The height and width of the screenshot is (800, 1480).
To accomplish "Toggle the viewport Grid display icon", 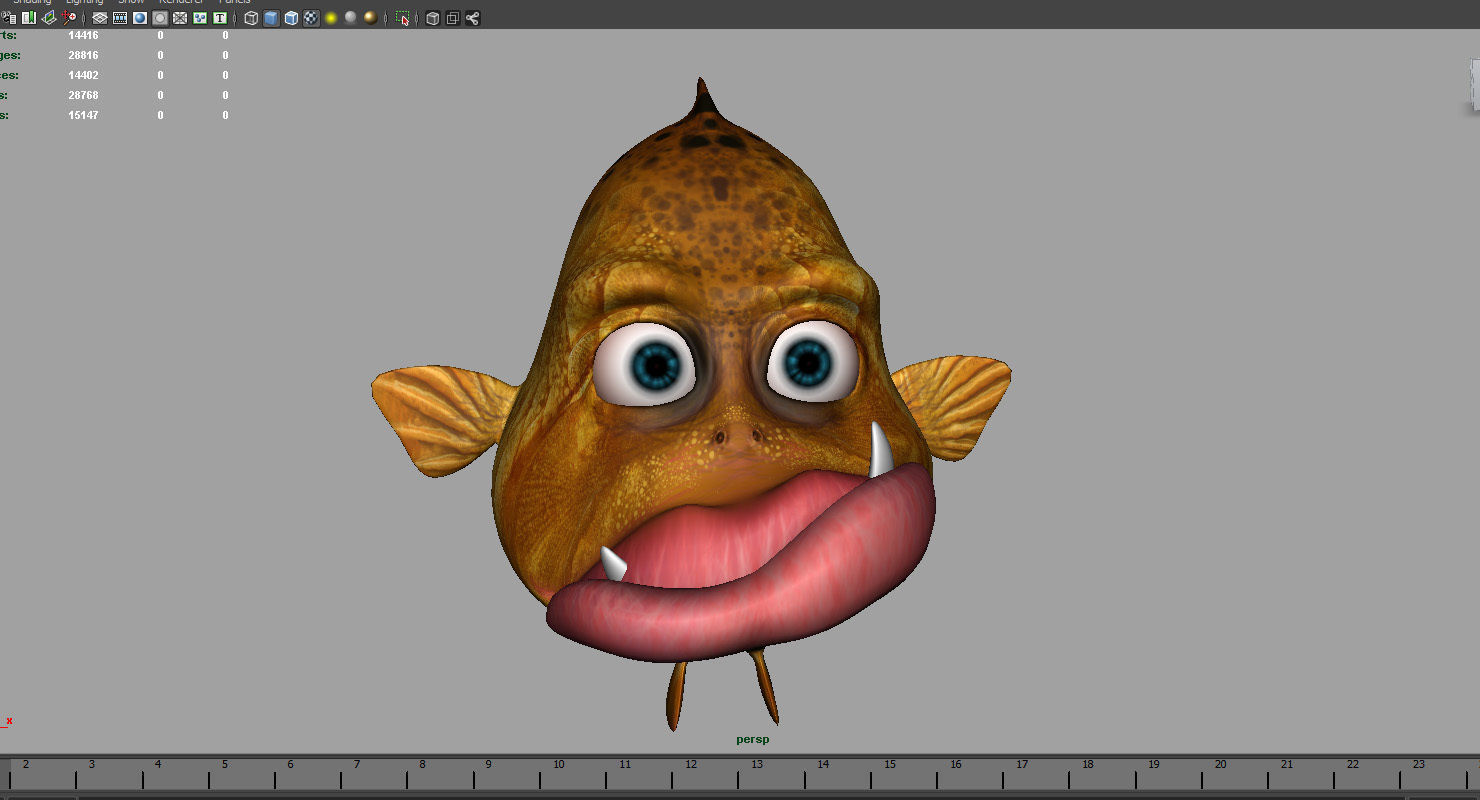I will (x=100, y=18).
